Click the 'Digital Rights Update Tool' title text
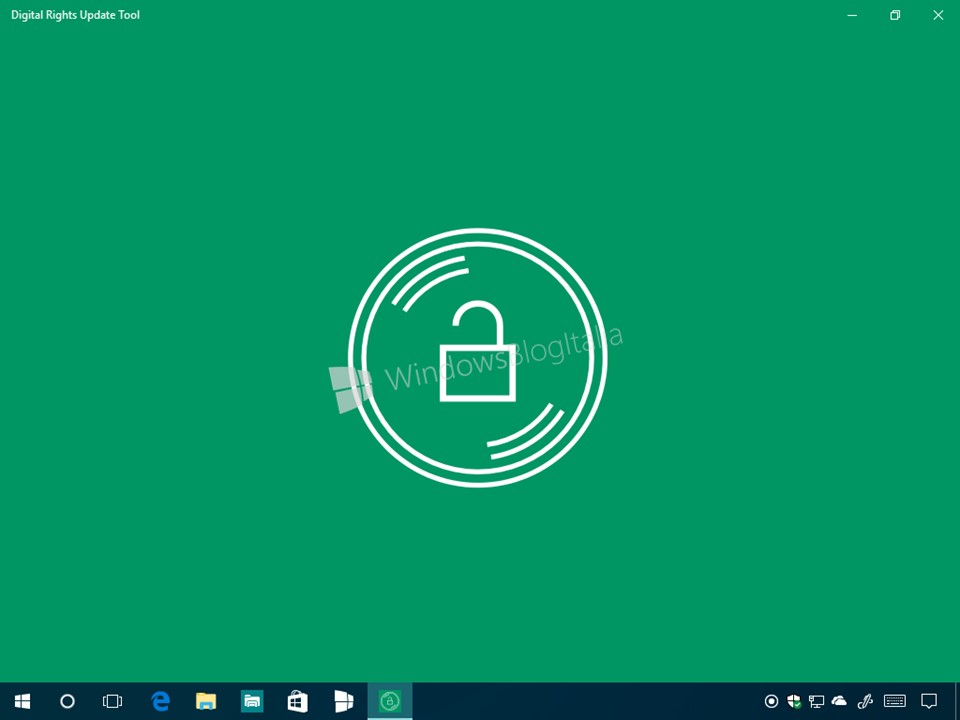The width and height of the screenshot is (960, 720). pyautogui.click(x=75, y=15)
